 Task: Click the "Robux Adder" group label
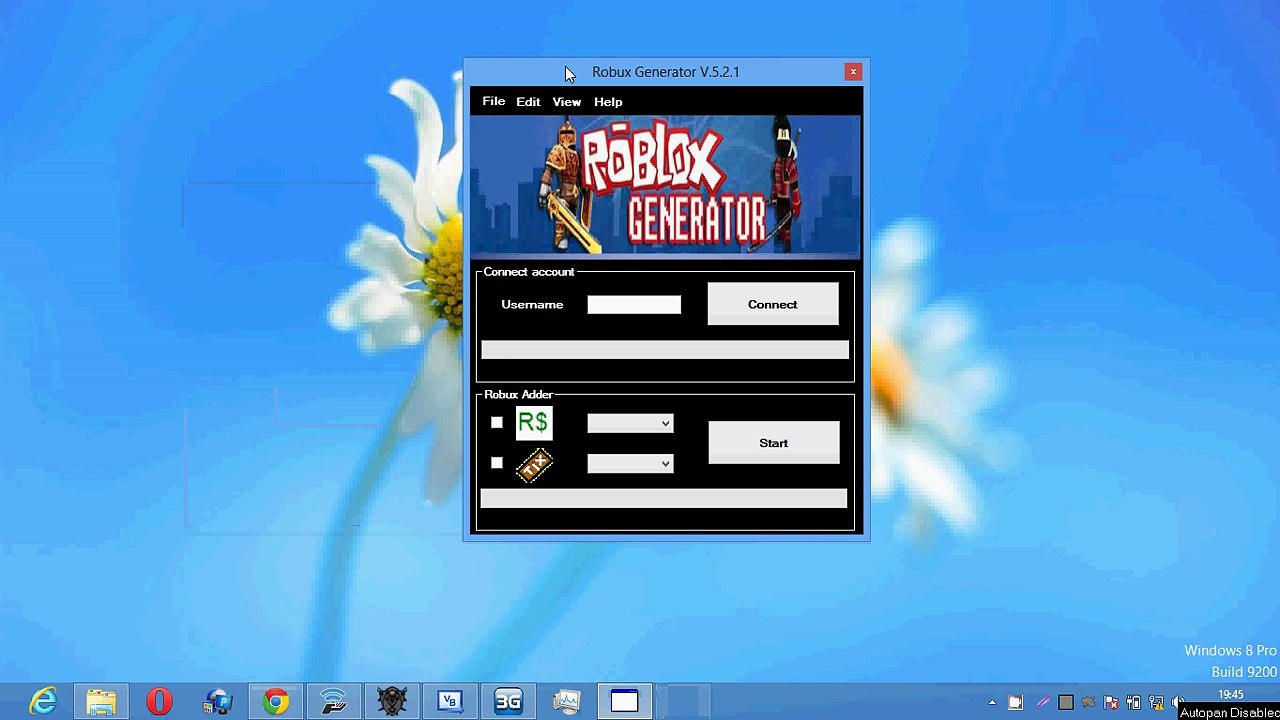pyautogui.click(x=518, y=394)
